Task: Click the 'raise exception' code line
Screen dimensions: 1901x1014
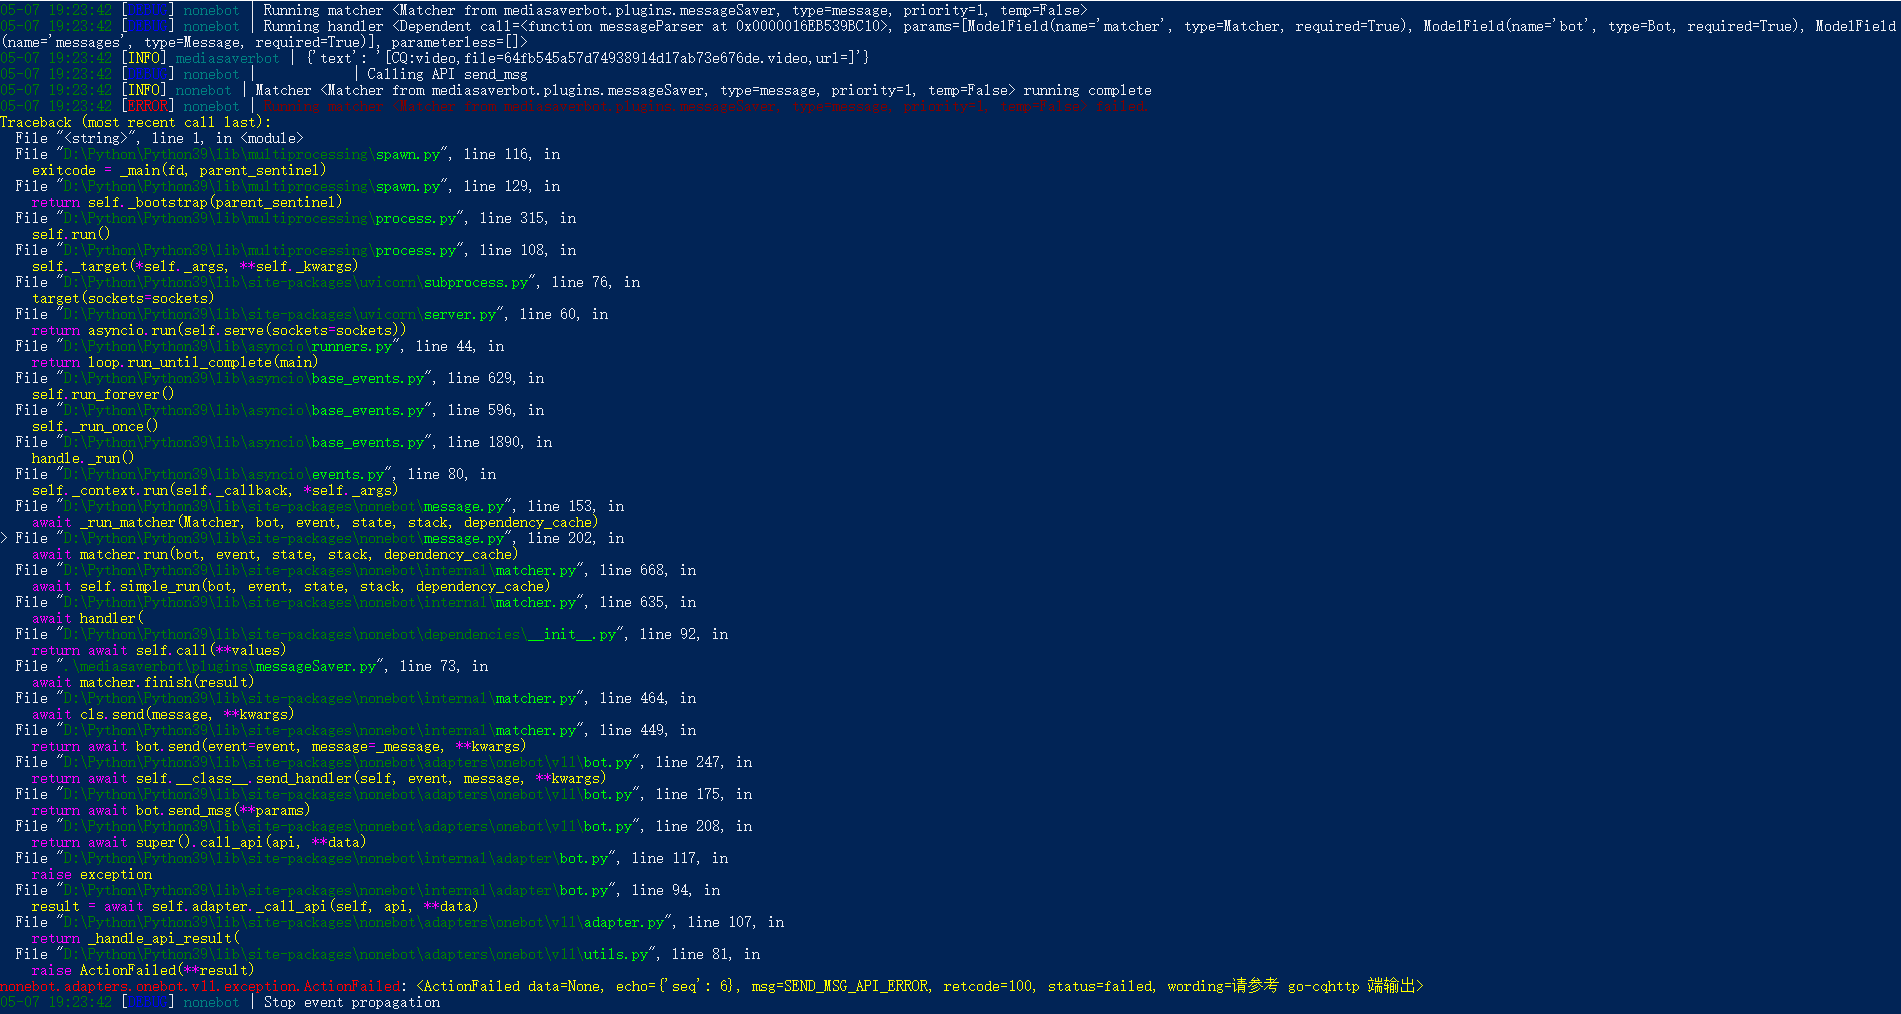Action: 92,874
